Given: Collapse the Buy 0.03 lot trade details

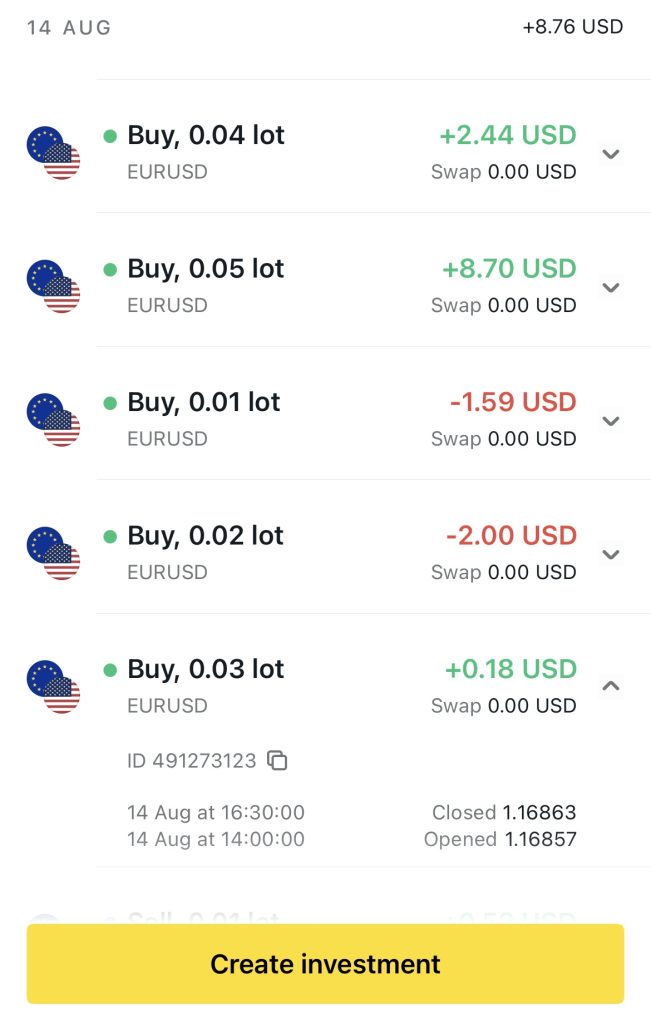Looking at the screenshot, I should [x=612, y=686].
